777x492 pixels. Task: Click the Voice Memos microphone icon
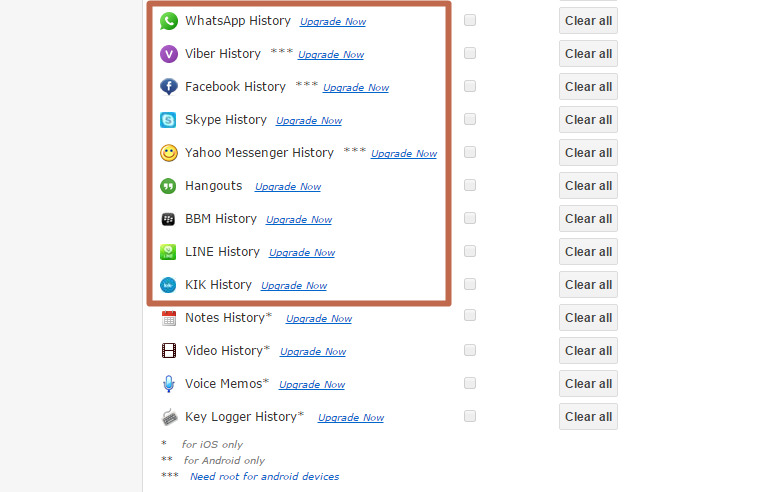(169, 384)
